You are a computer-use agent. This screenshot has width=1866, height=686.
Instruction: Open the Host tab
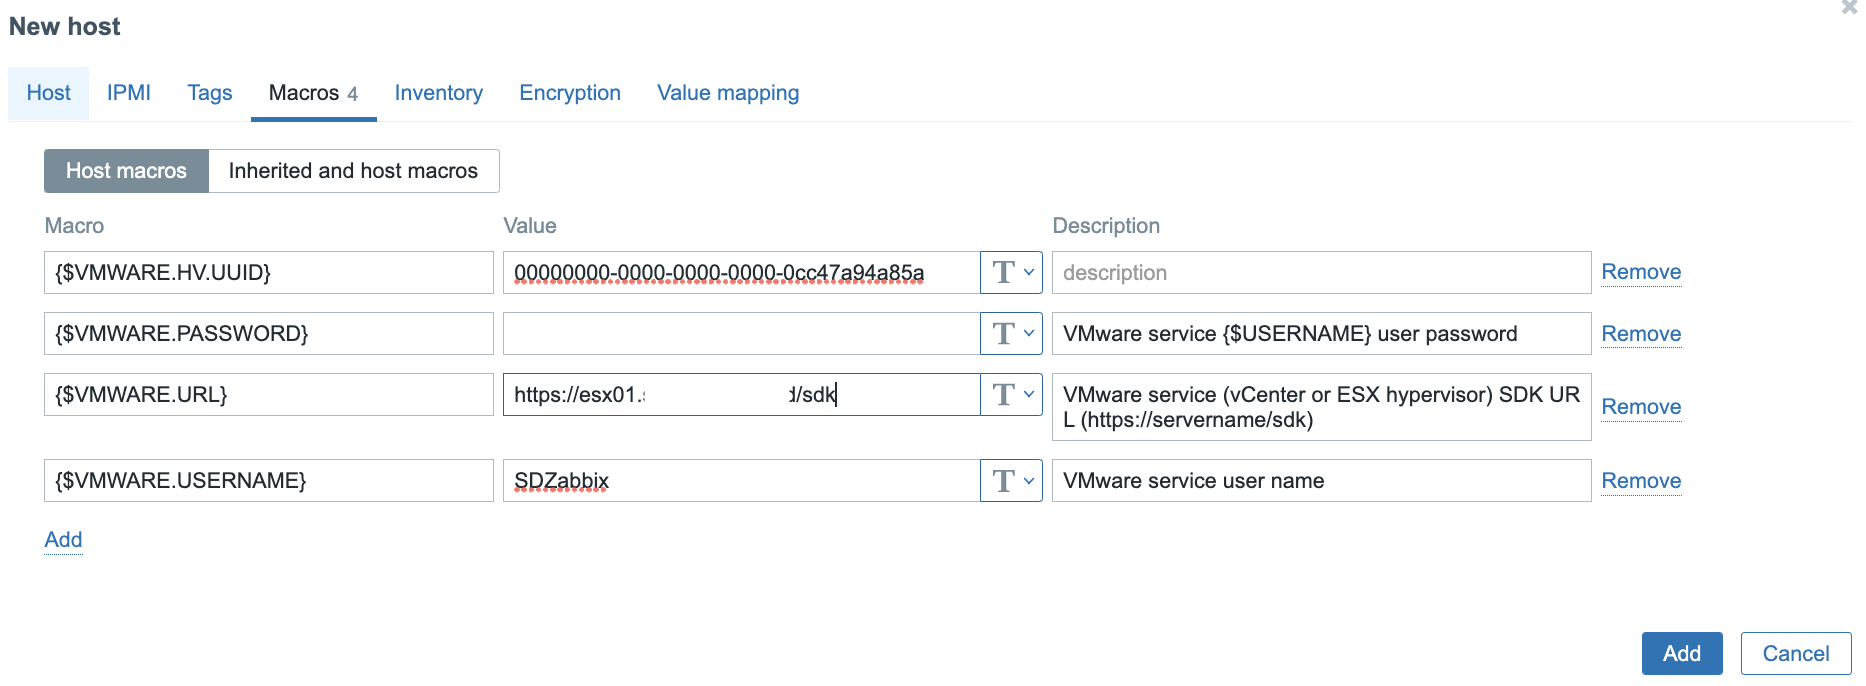[x=48, y=93]
